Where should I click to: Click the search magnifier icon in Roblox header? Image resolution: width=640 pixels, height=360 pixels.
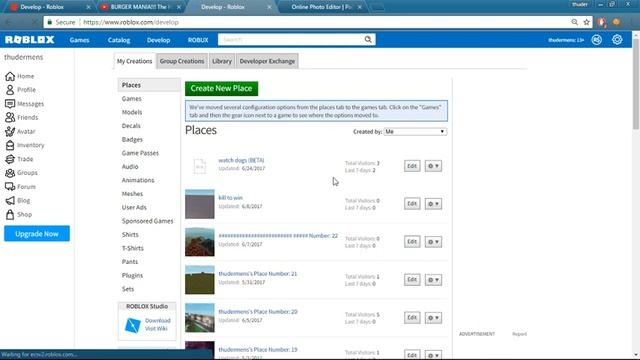pyautogui.click(x=368, y=40)
